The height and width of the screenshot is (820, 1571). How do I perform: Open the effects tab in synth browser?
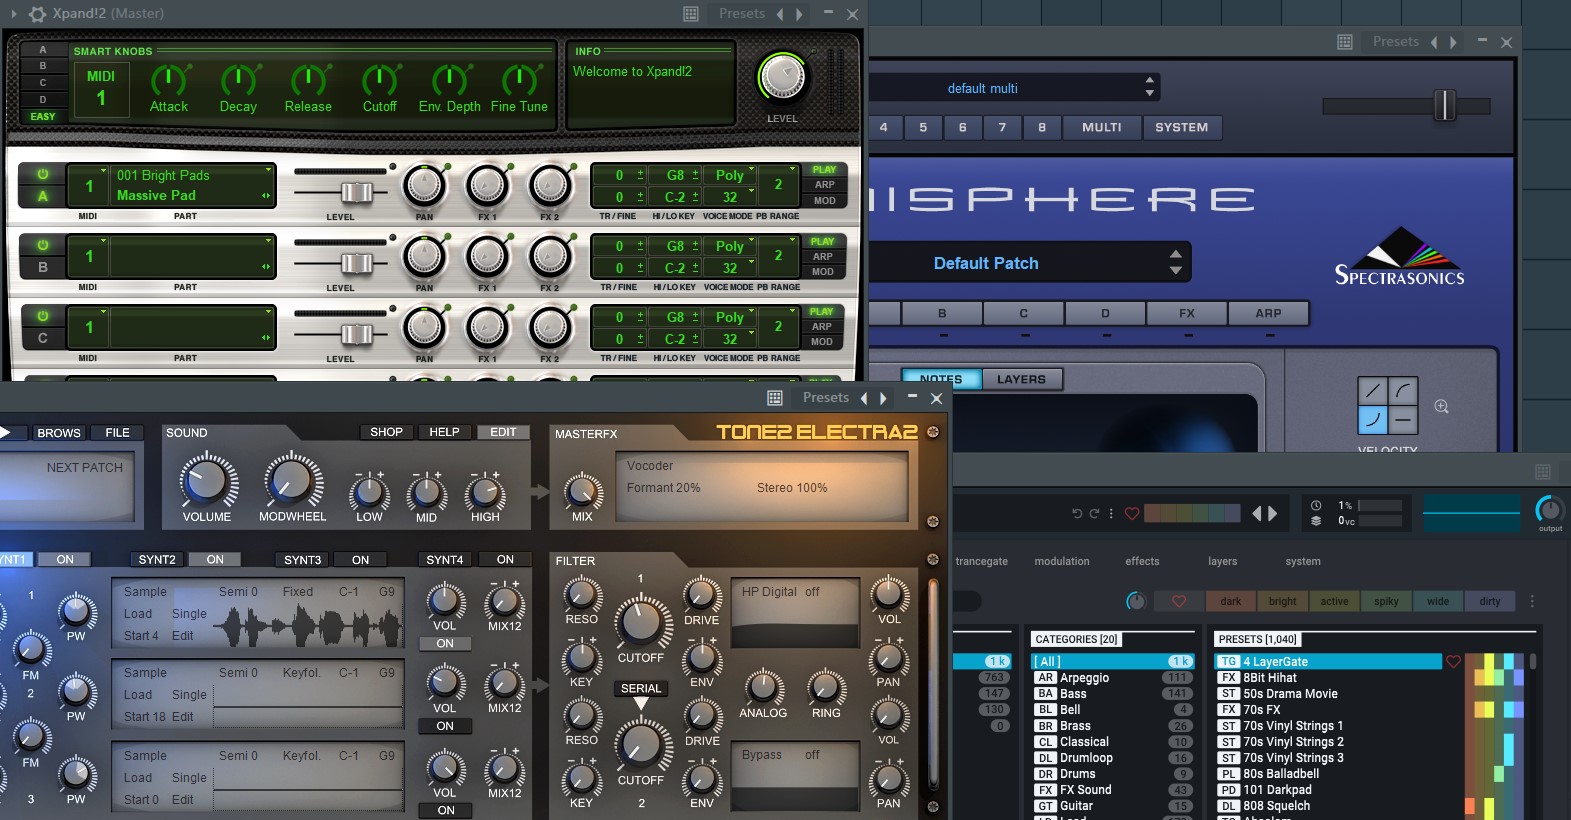pyautogui.click(x=1142, y=561)
